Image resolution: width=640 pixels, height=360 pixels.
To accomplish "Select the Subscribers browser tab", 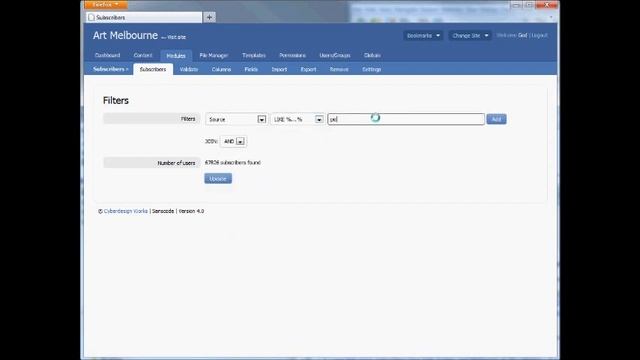I will click(x=144, y=18).
